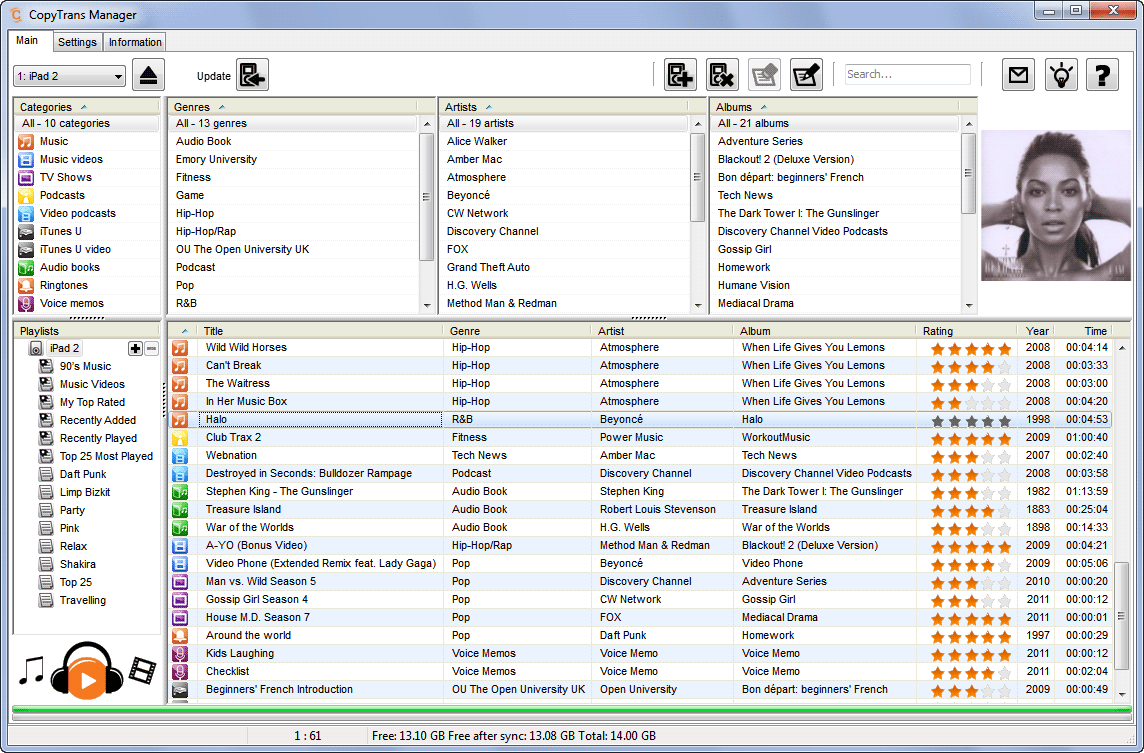
Task: Select the Shakira playlist
Action: (x=77, y=565)
